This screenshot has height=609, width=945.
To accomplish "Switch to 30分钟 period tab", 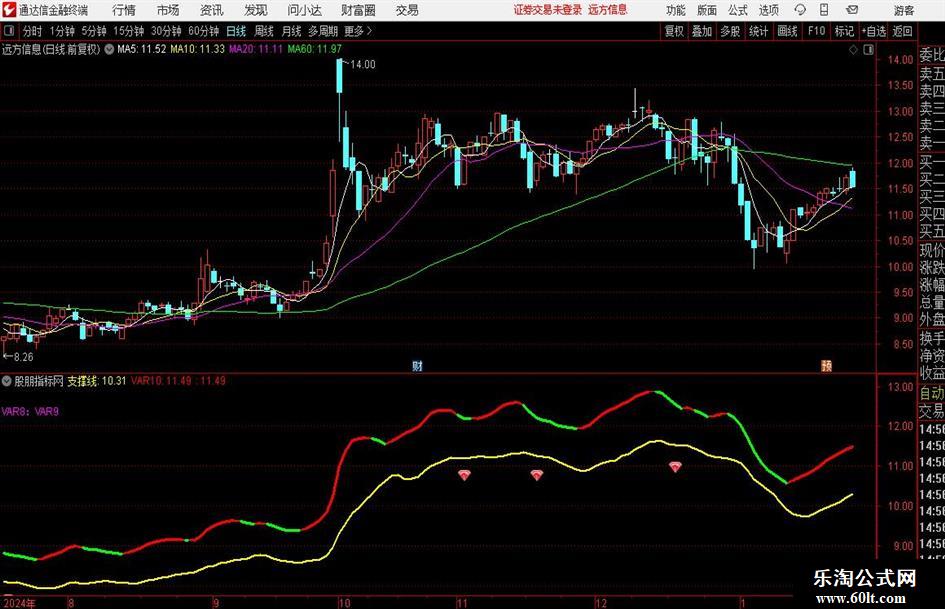I will coord(166,31).
